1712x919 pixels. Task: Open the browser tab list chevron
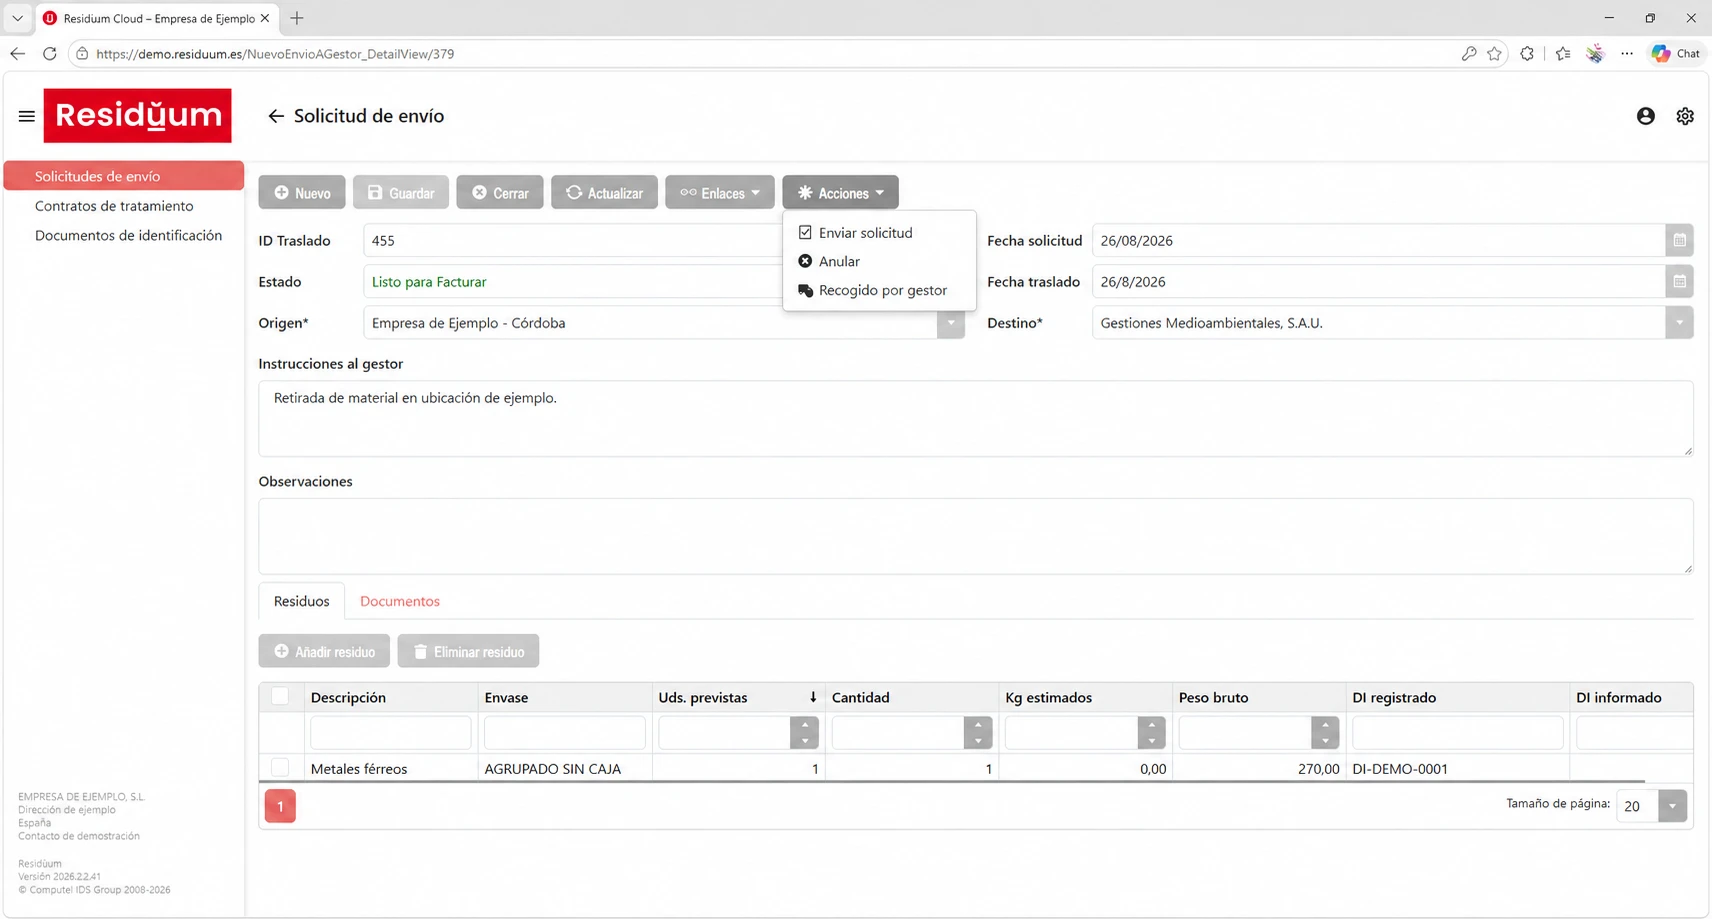tap(17, 18)
